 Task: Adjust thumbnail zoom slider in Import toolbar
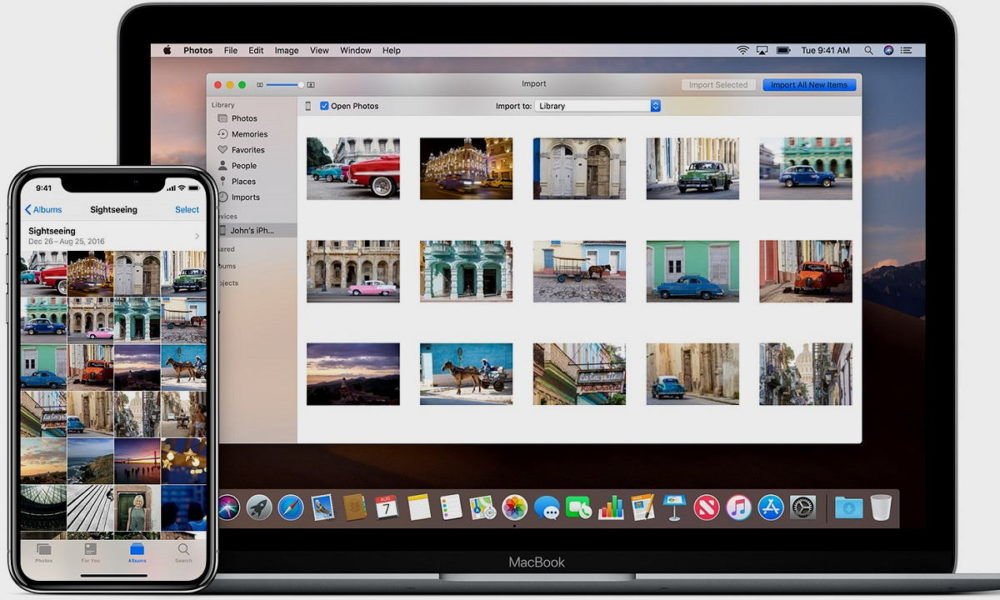click(x=284, y=85)
